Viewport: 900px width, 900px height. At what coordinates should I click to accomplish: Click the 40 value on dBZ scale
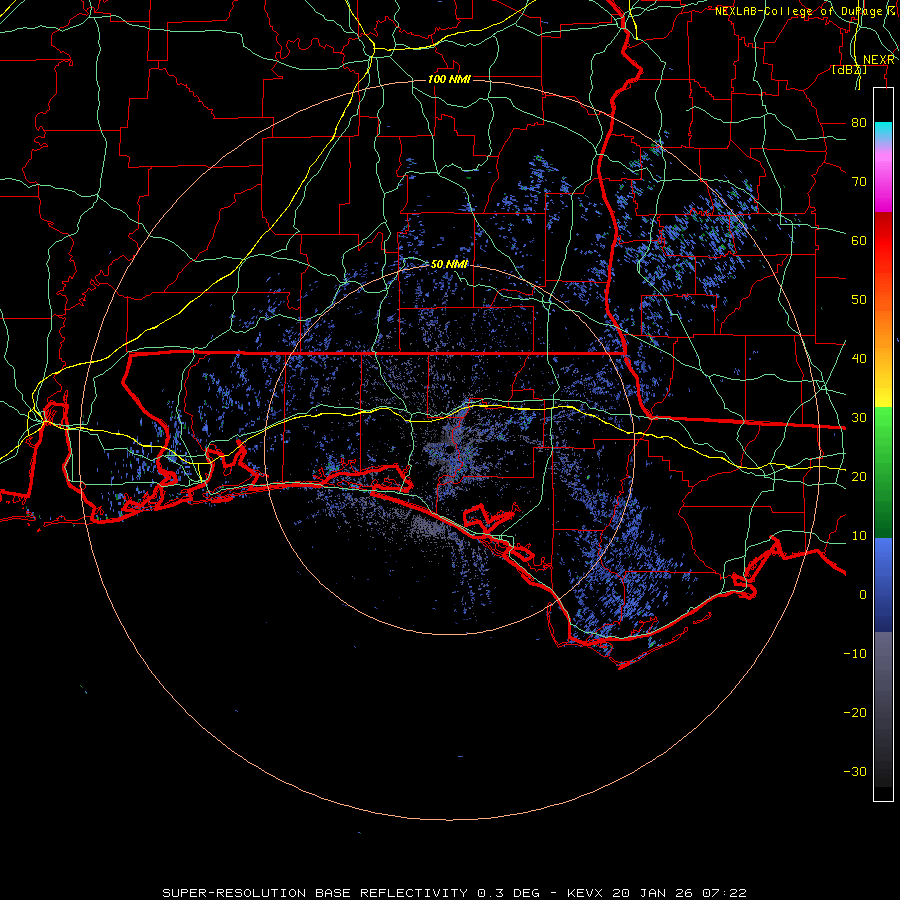pyautogui.click(x=859, y=359)
